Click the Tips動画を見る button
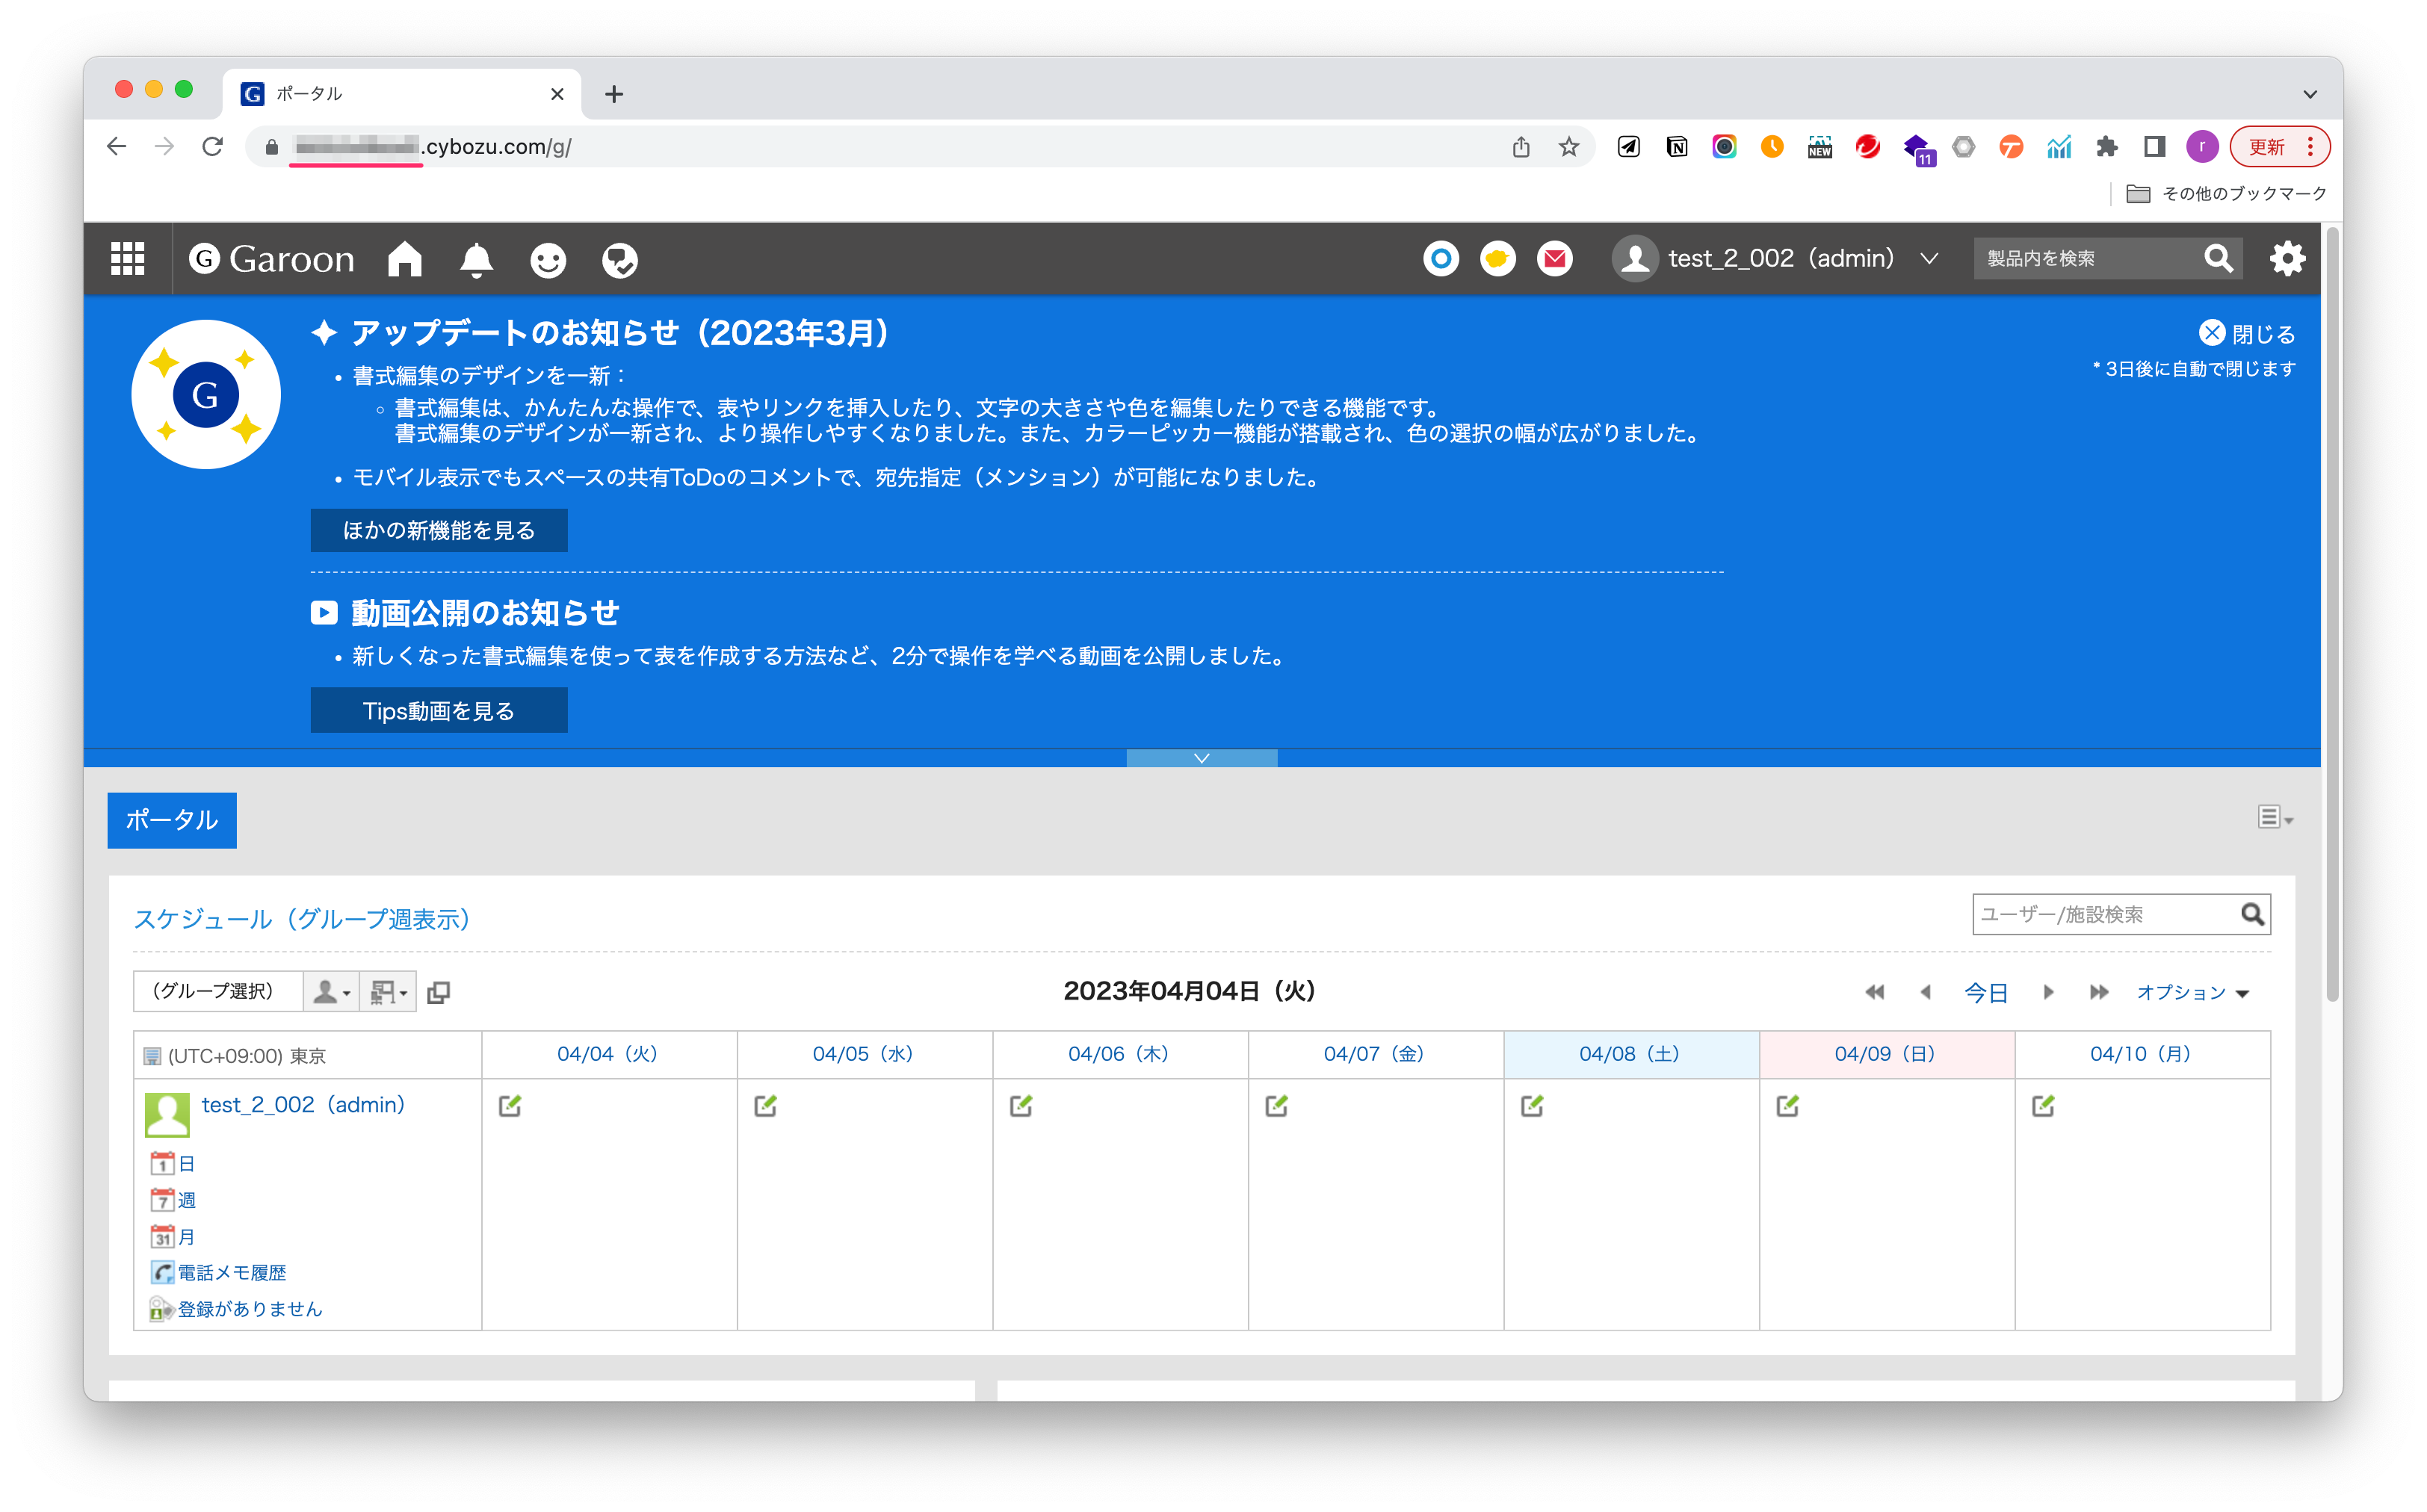This screenshot has height=1512, width=2427. click(439, 710)
